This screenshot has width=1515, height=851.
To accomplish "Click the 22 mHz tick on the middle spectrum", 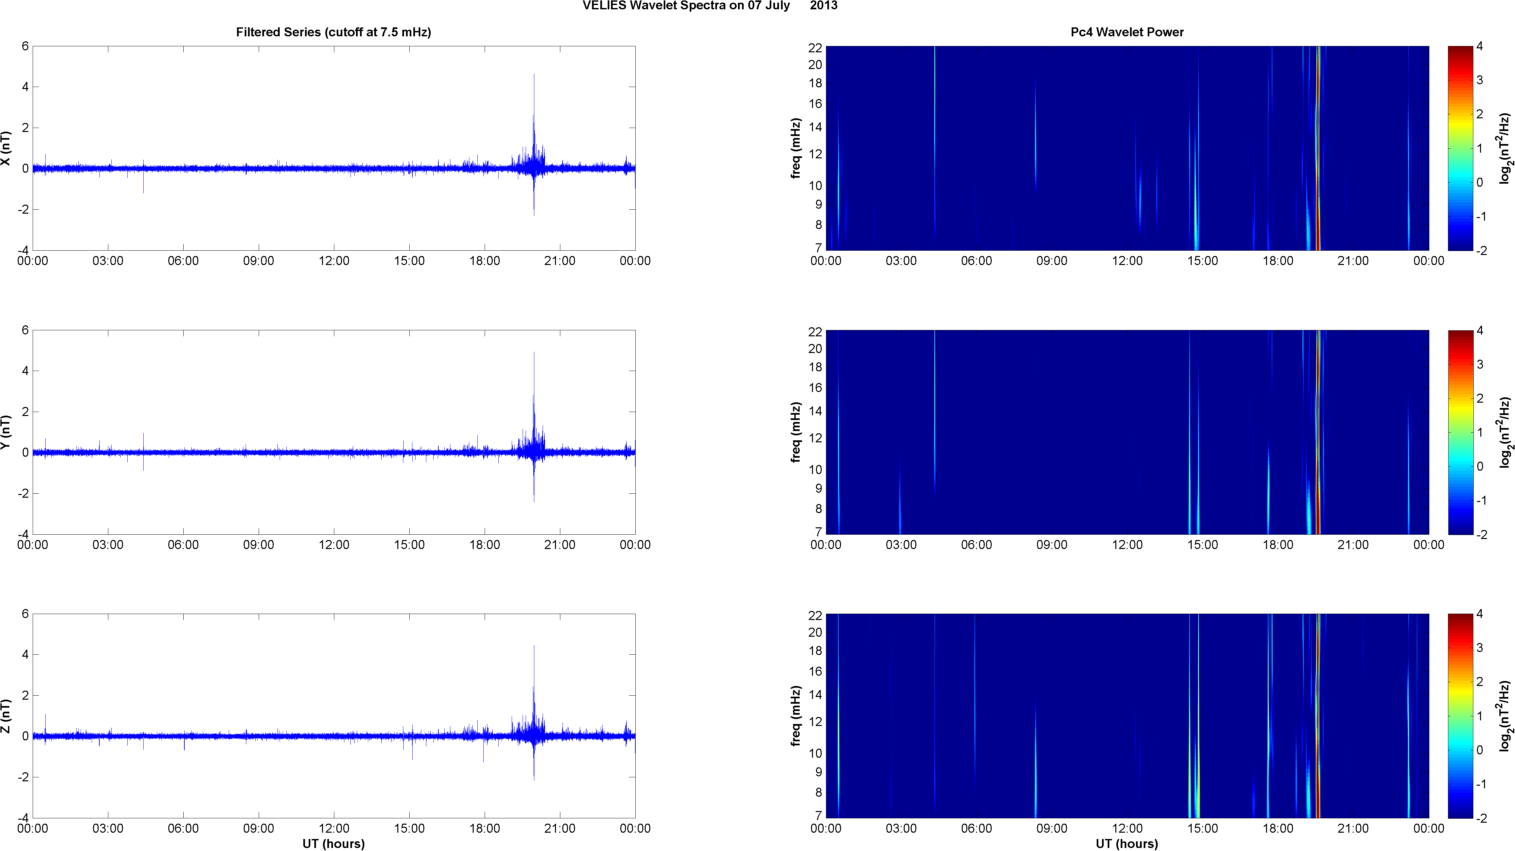I will pos(815,332).
